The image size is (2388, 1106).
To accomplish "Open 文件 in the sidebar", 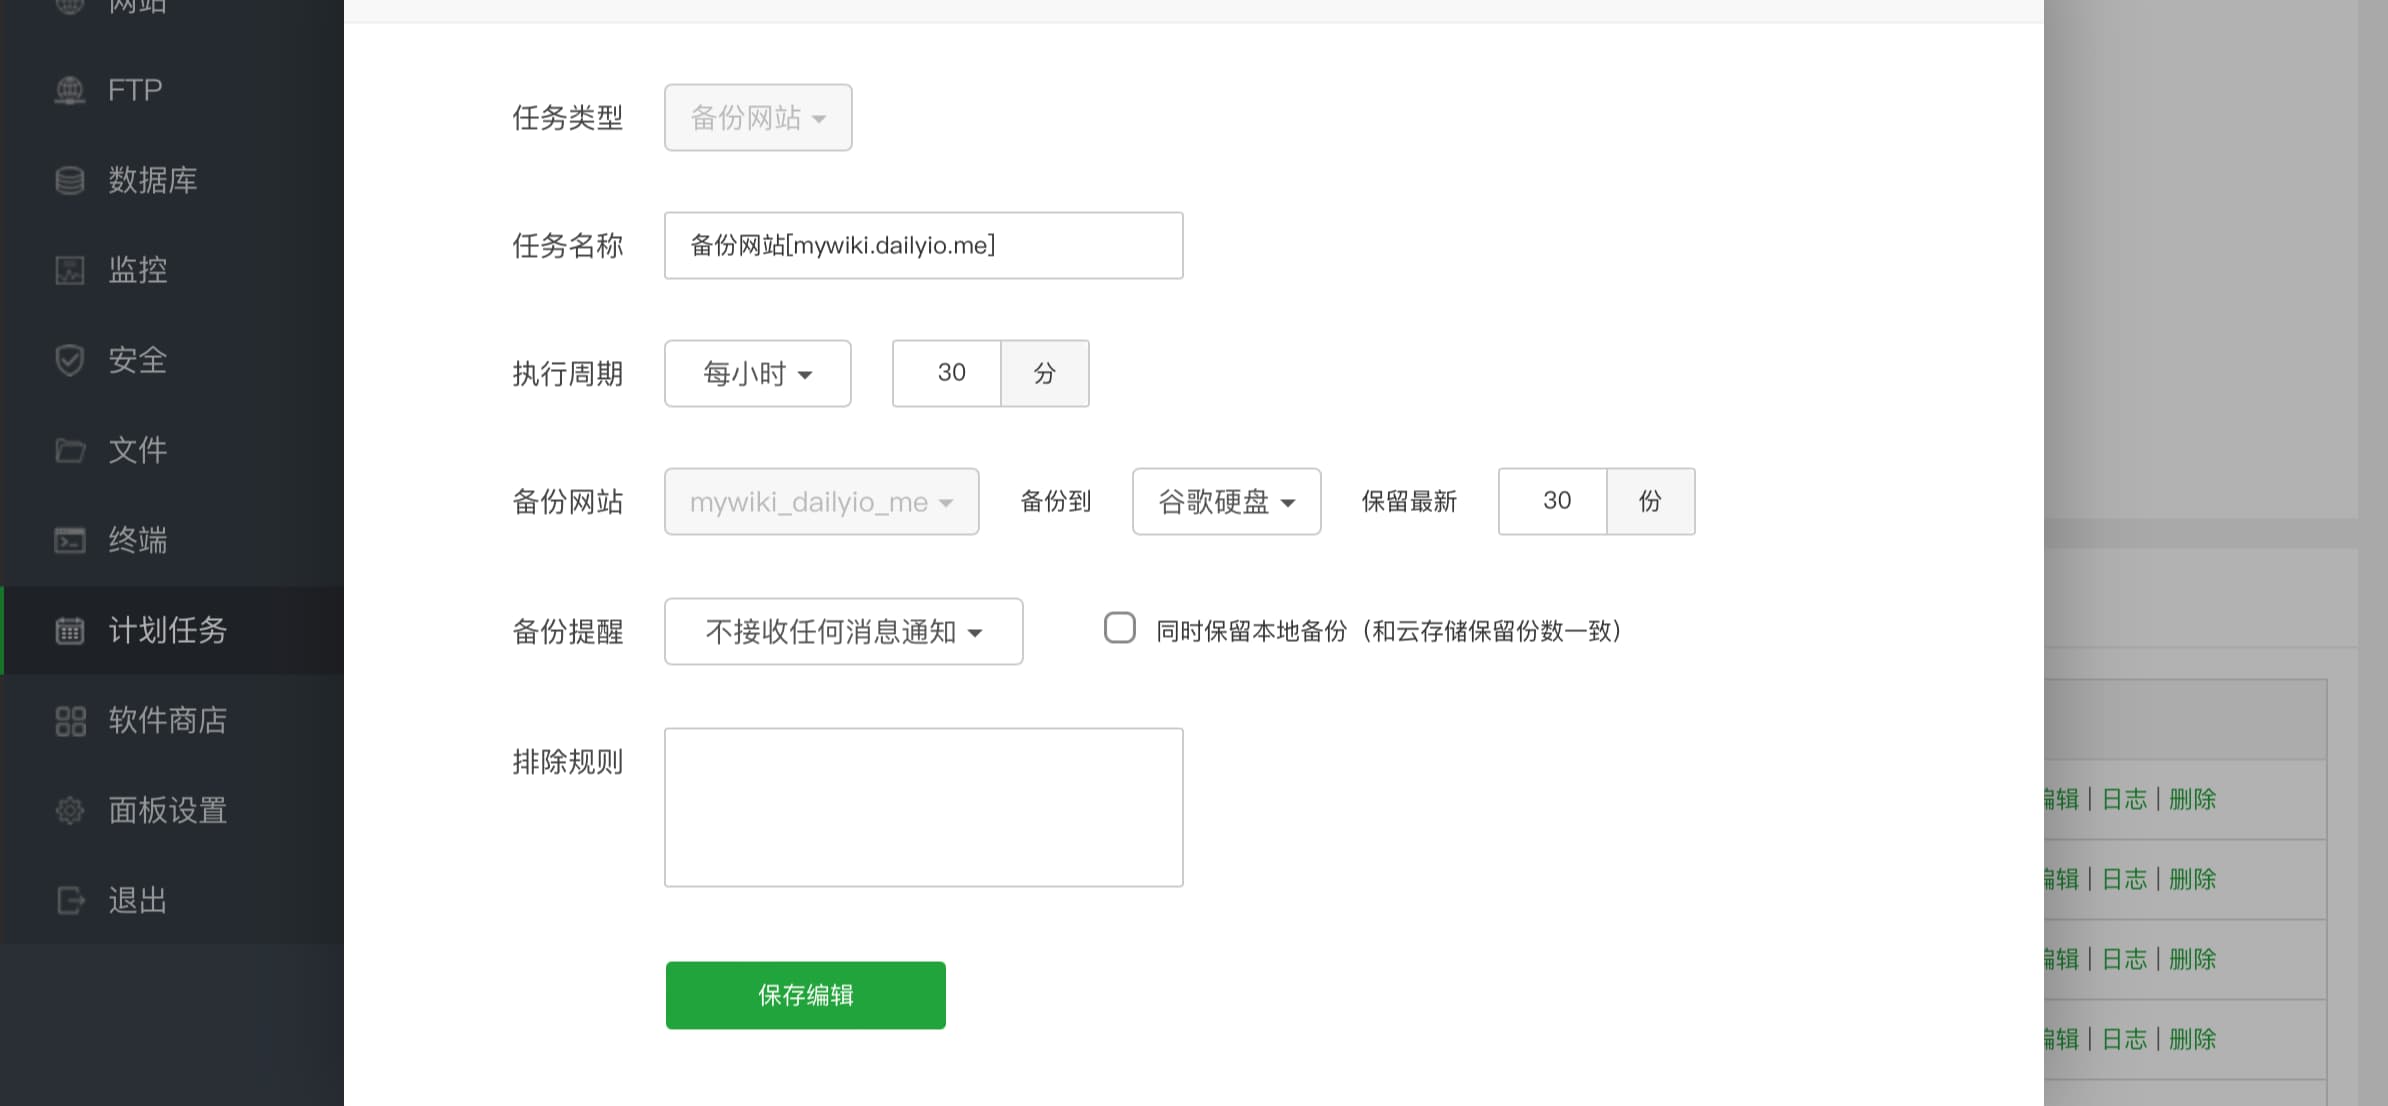I will click(x=172, y=450).
